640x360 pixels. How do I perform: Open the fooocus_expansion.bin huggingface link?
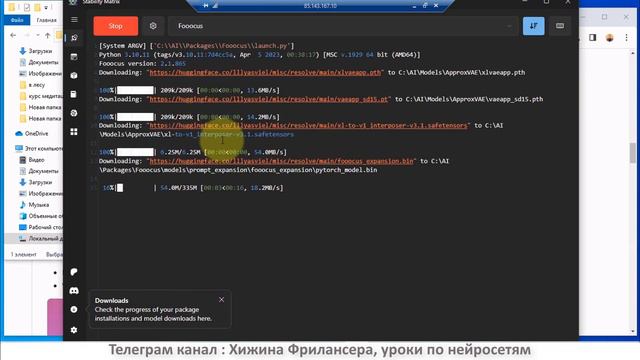[x=281, y=161]
